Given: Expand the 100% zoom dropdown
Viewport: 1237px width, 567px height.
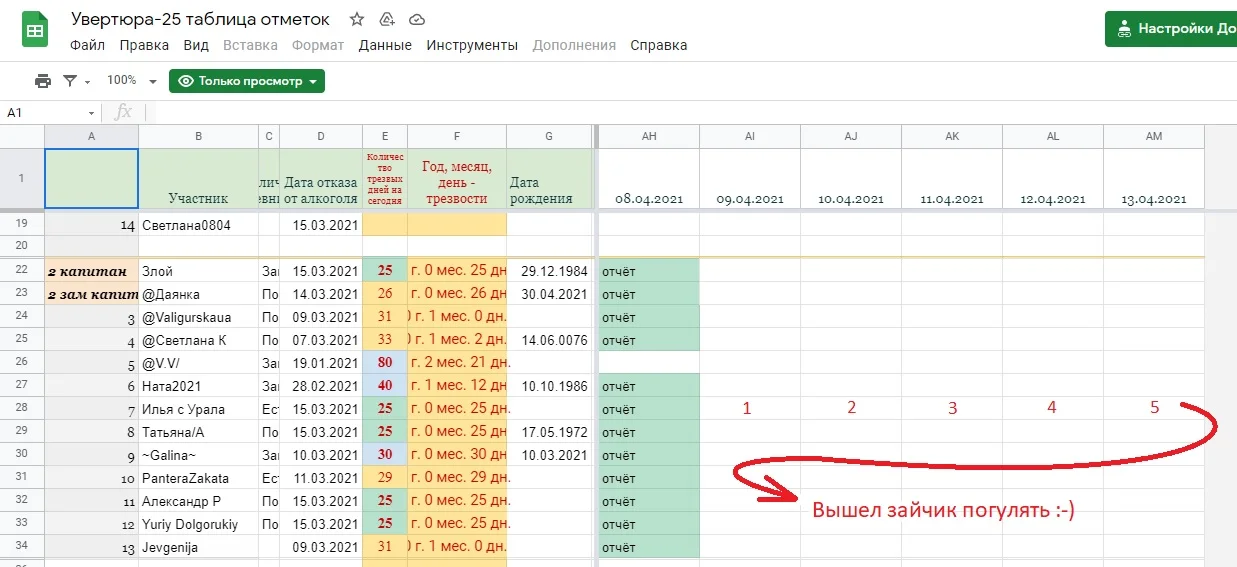Looking at the screenshot, I should click(x=152, y=82).
